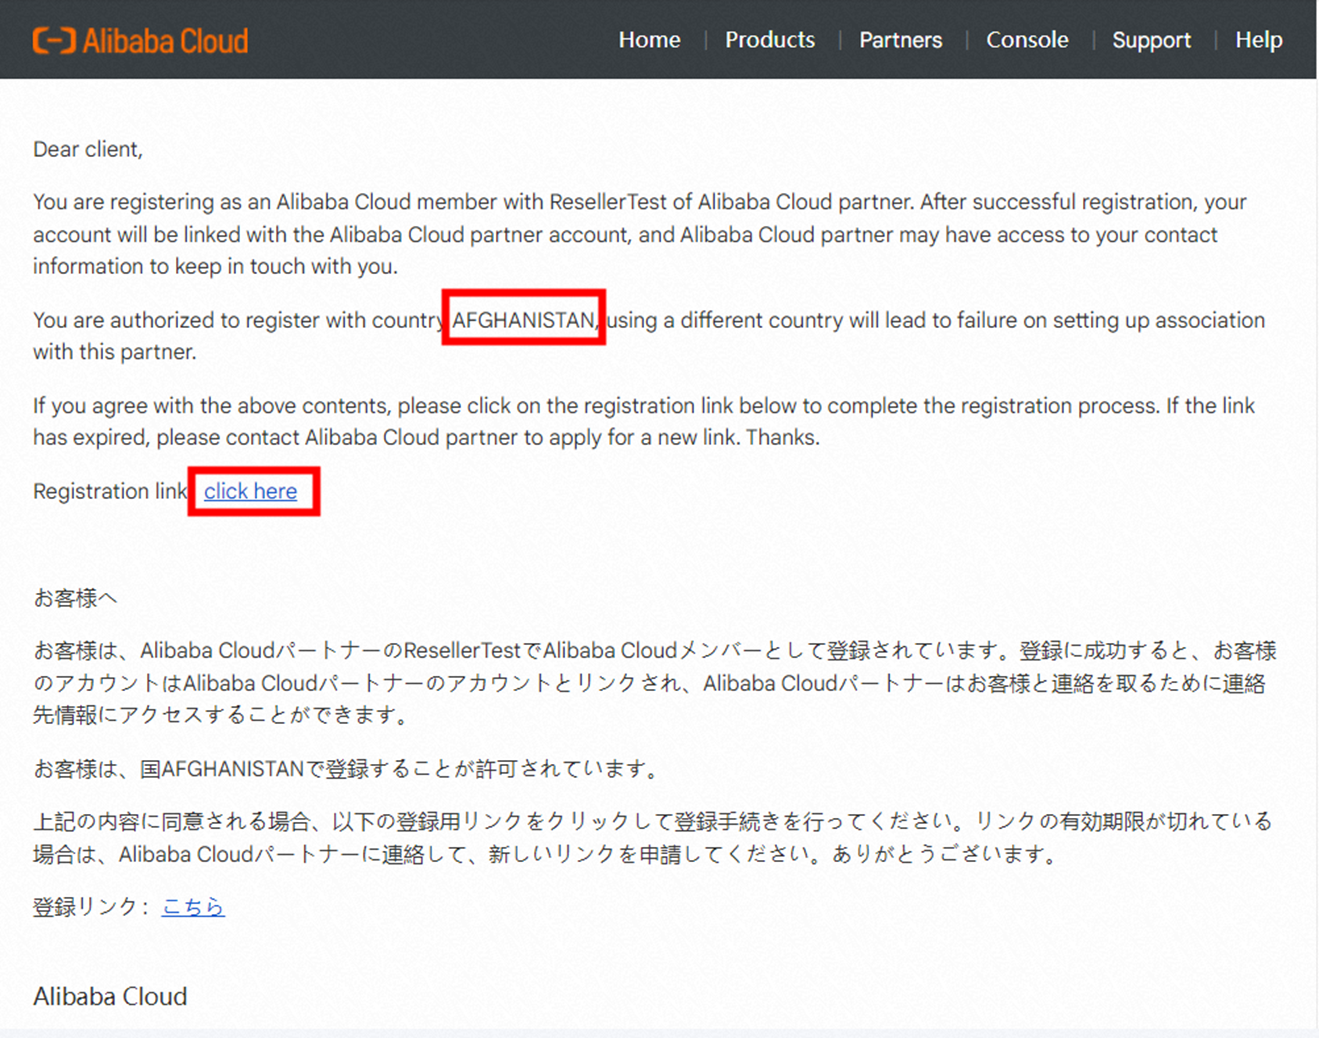Follow the 'click here' registration link
1319x1038 pixels.
[251, 491]
